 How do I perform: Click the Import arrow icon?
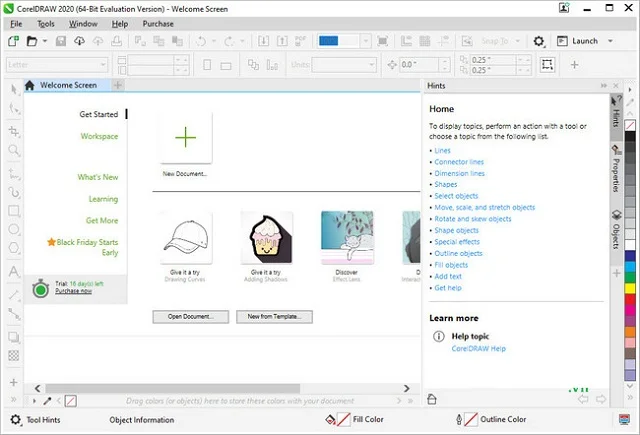pos(263,41)
